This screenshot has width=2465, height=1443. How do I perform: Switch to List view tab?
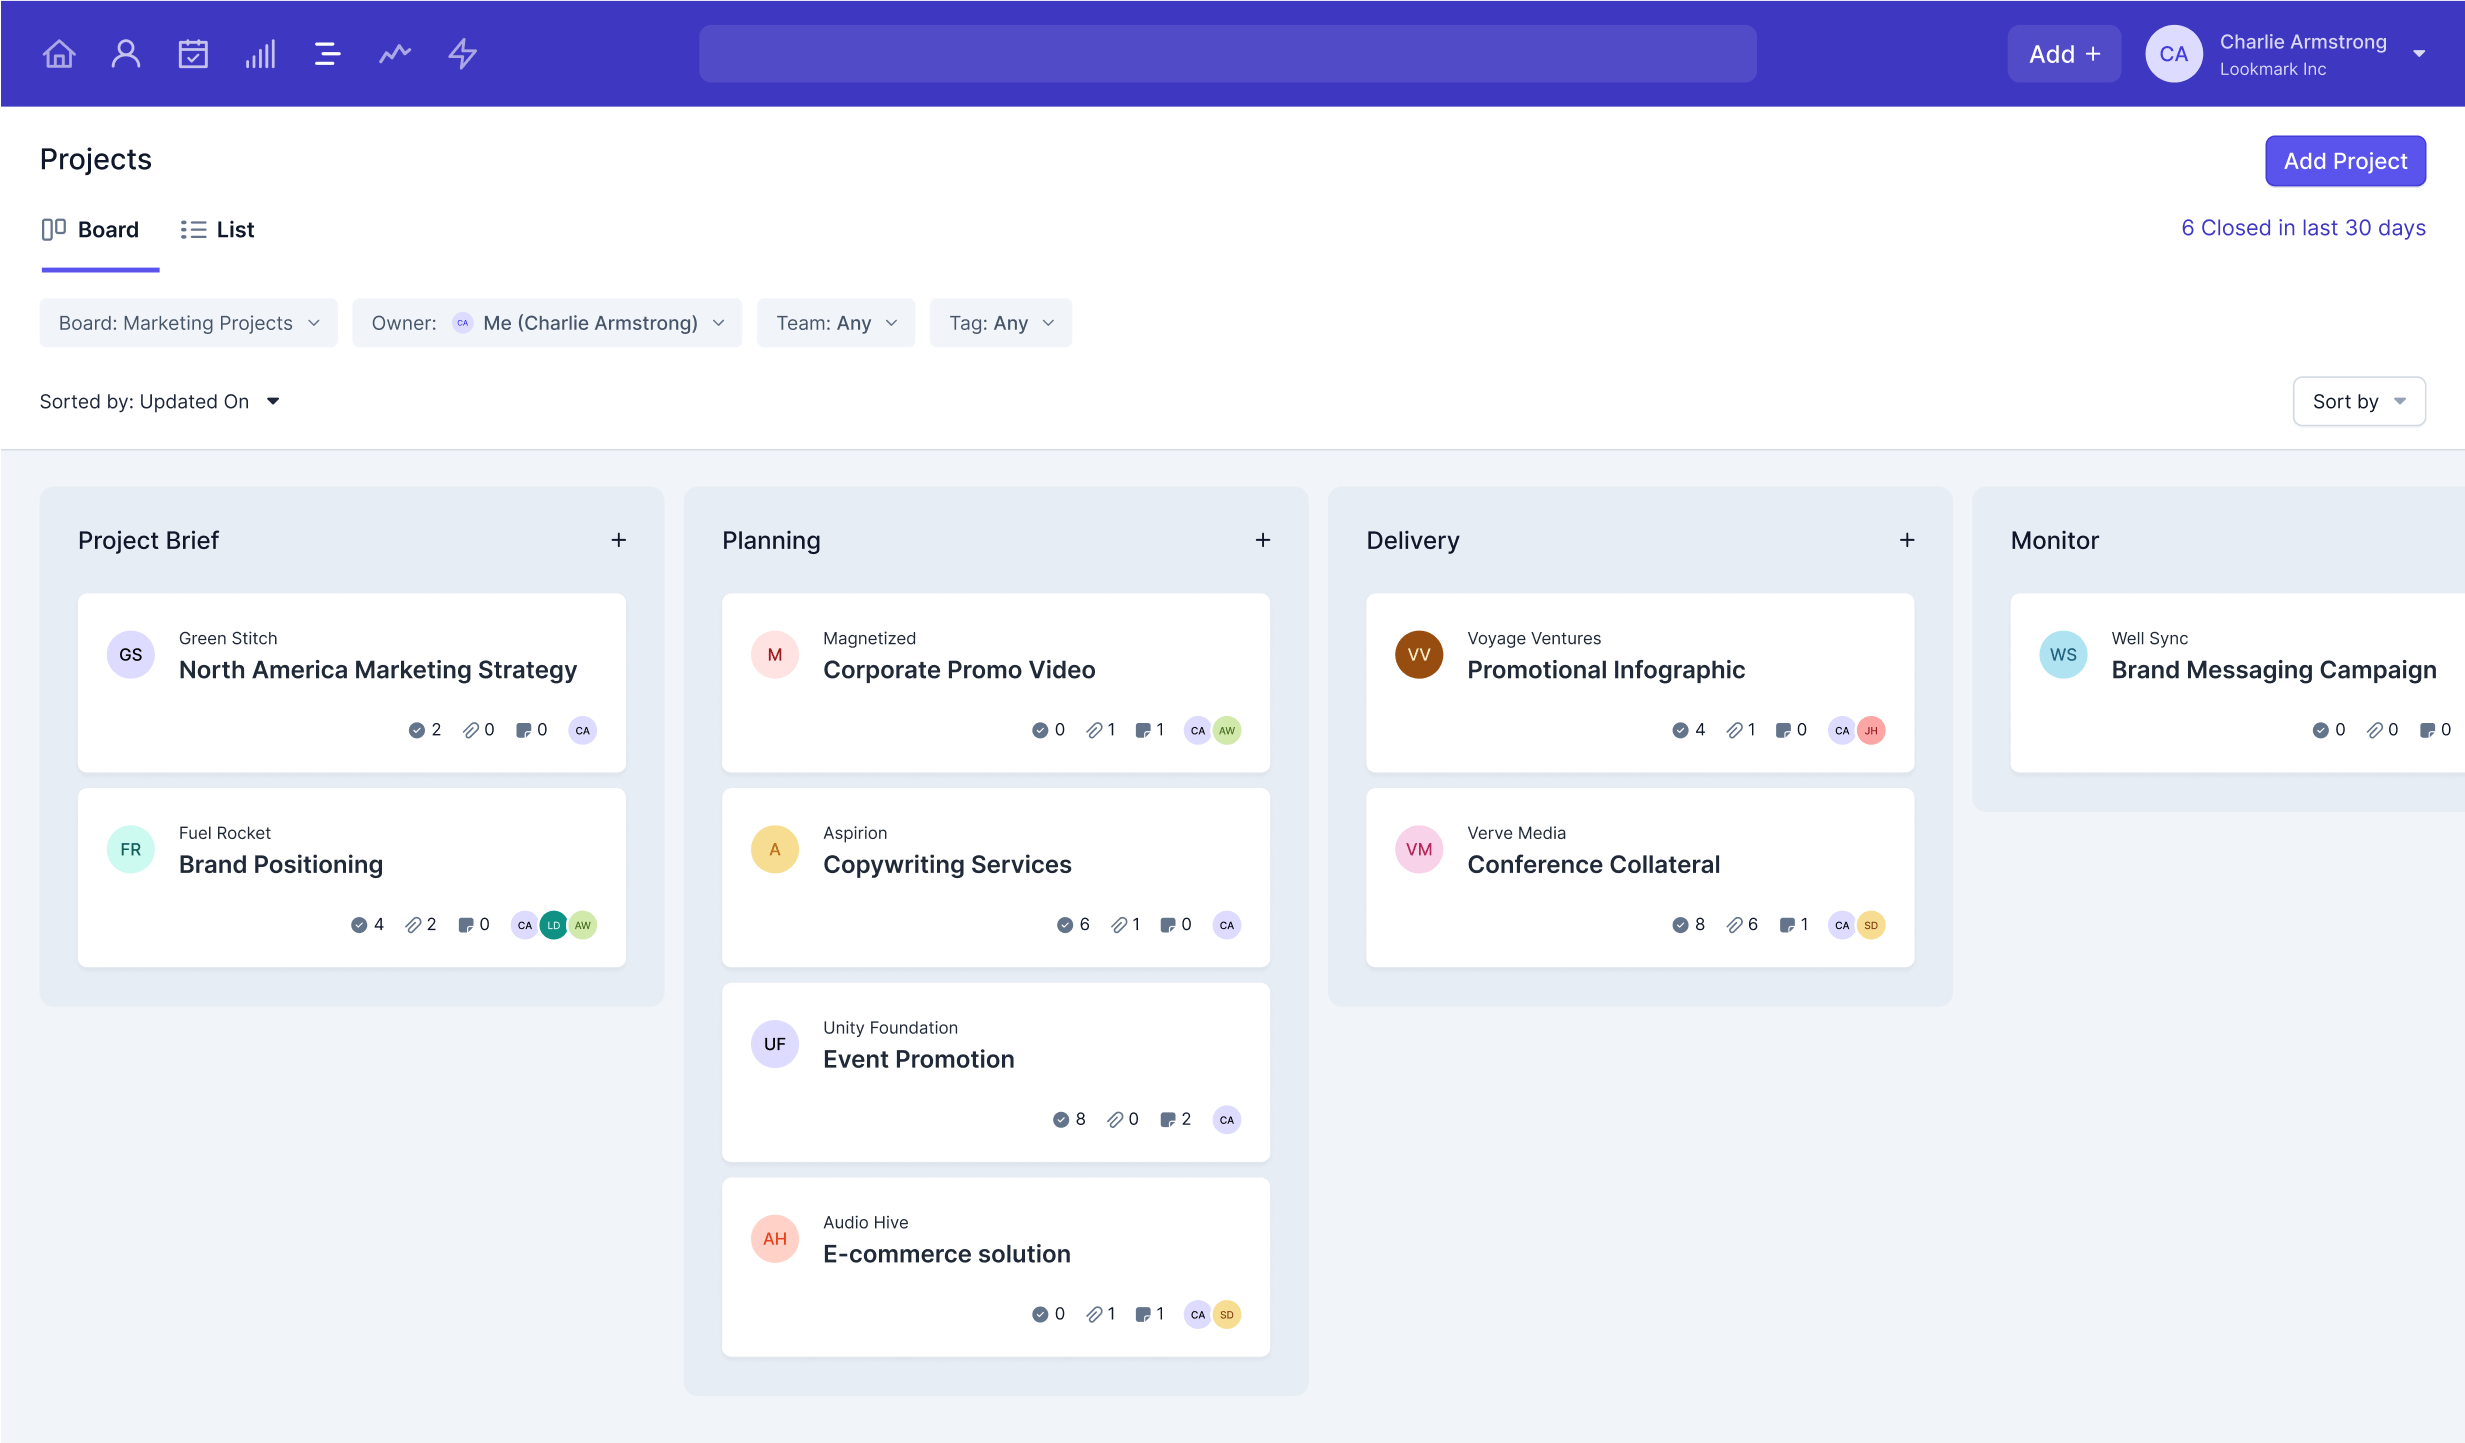click(x=216, y=228)
